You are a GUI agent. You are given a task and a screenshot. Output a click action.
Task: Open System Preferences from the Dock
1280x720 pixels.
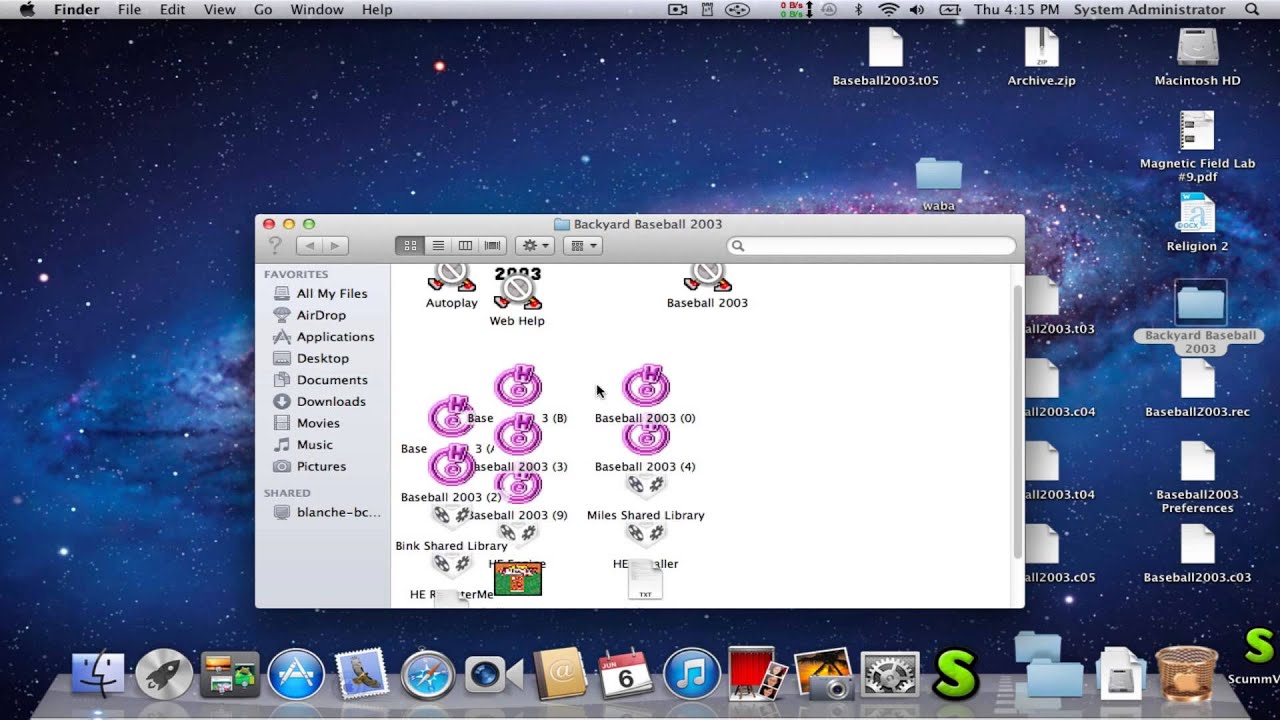tap(889, 675)
